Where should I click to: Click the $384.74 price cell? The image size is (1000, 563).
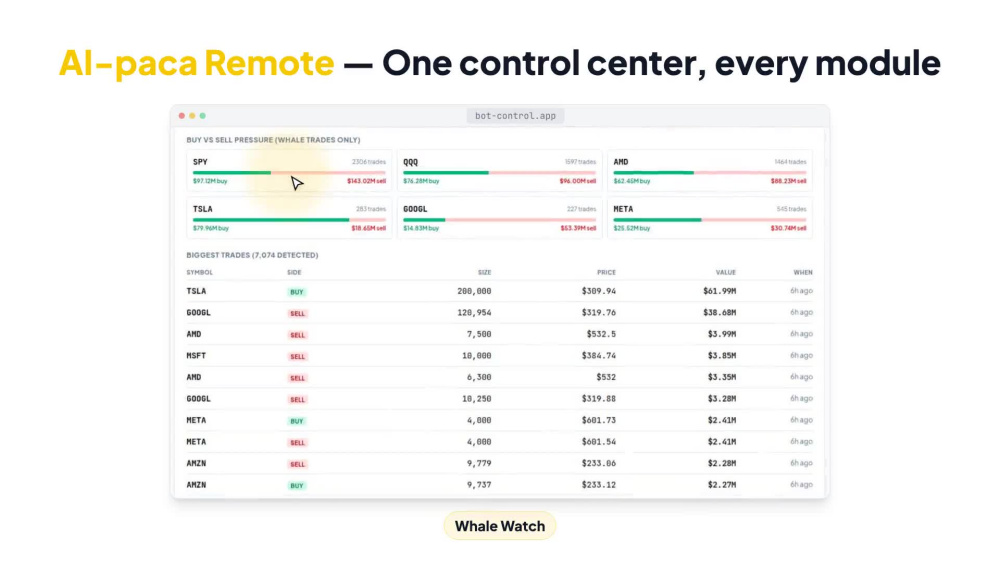[598, 356]
